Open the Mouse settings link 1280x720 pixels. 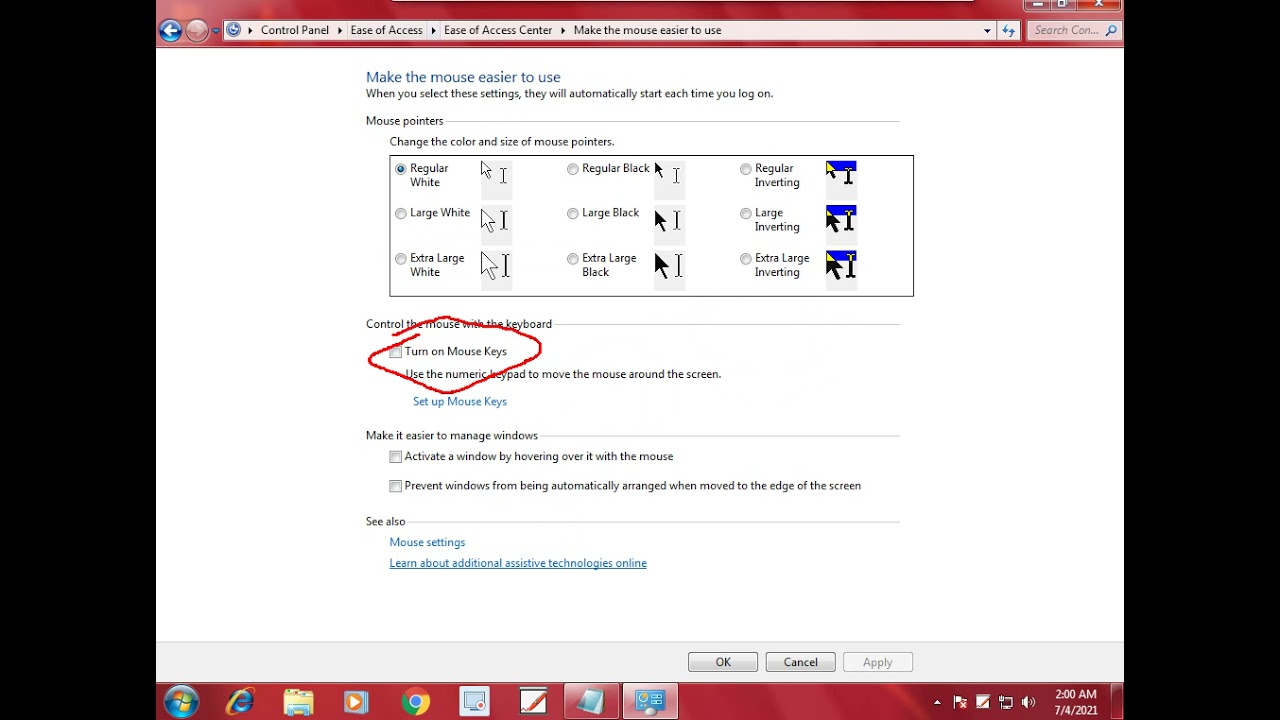coord(427,543)
